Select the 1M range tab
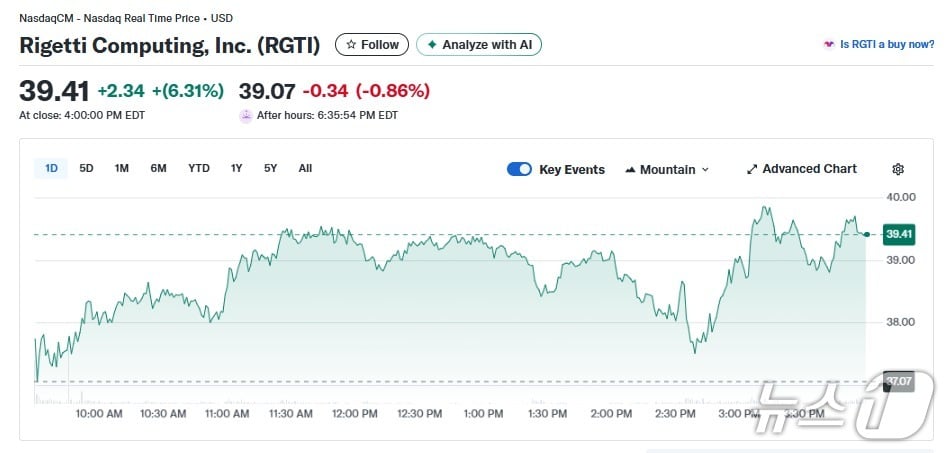Image resolution: width=948 pixels, height=453 pixels. (122, 168)
